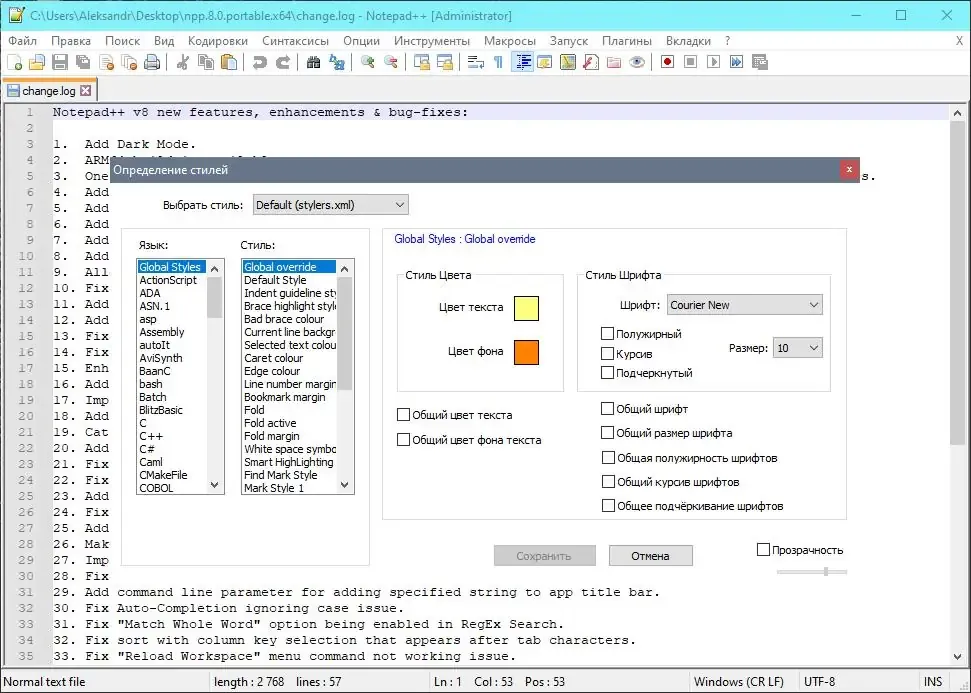Click the Cut scissors icon
The height and width of the screenshot is (693, 971).
(182, 62)
